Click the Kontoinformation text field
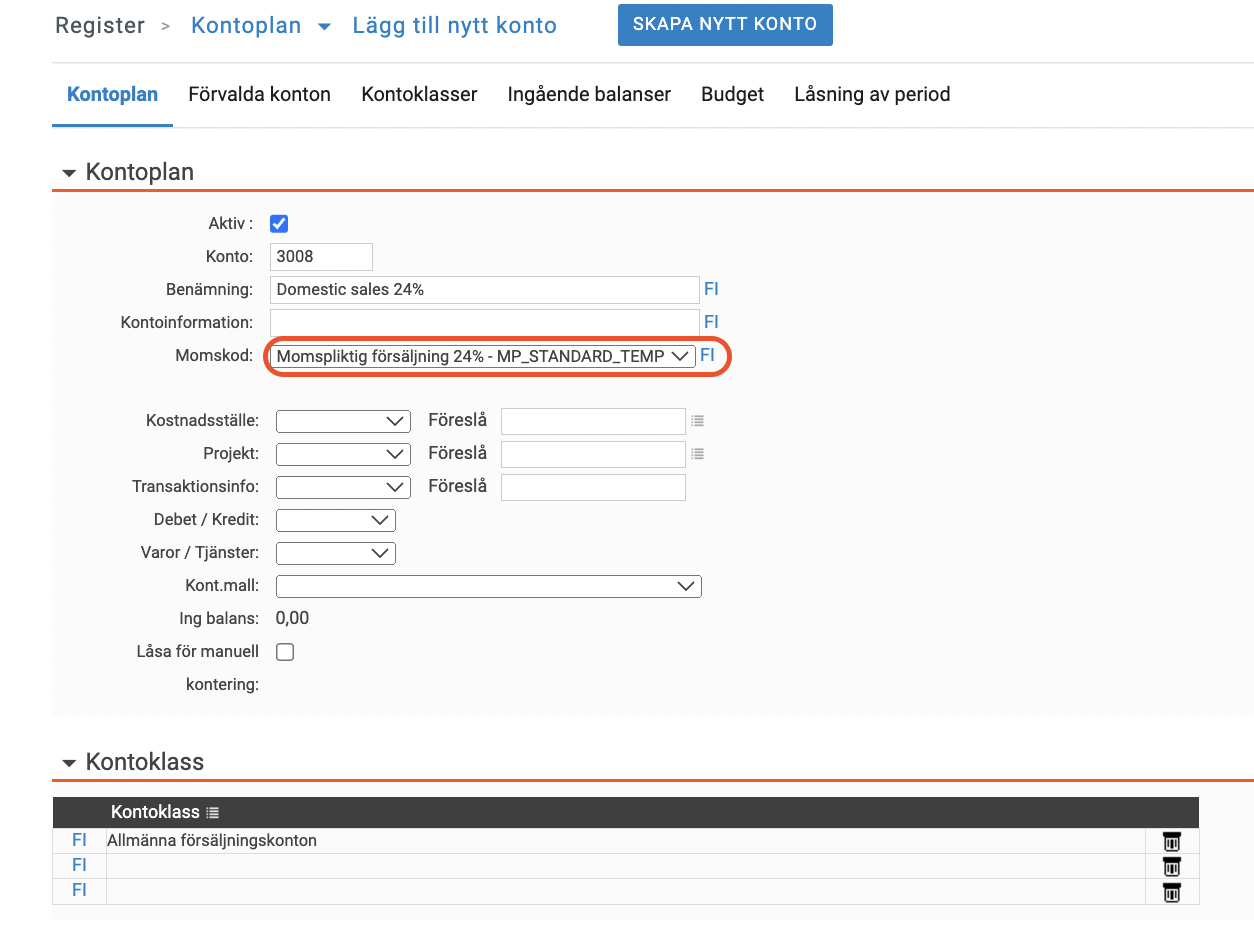The width and height of the screenshot is (1254, 936). pyautogui.click(x=484, y=322)
